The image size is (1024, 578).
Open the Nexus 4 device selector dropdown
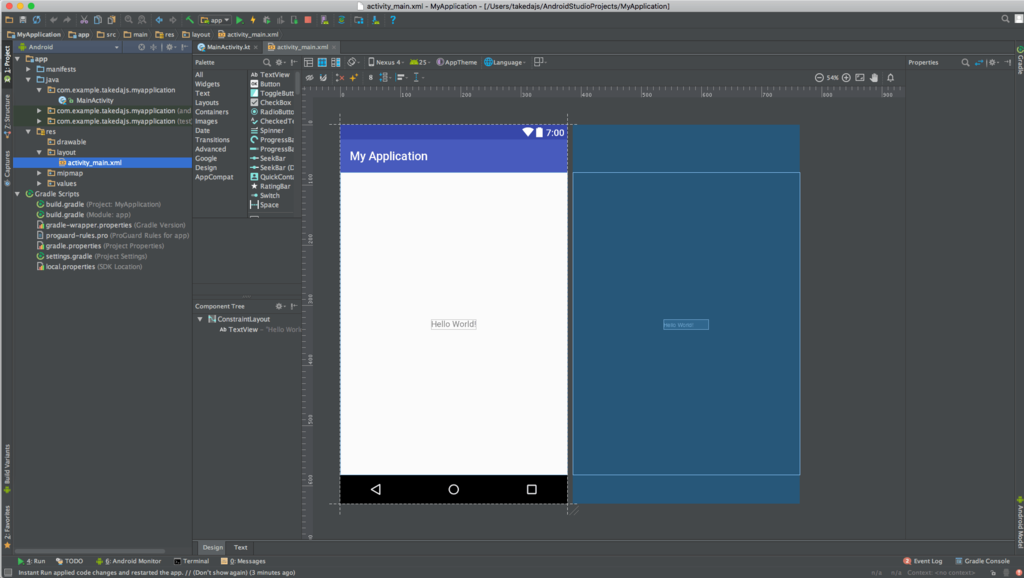(389, 62)
